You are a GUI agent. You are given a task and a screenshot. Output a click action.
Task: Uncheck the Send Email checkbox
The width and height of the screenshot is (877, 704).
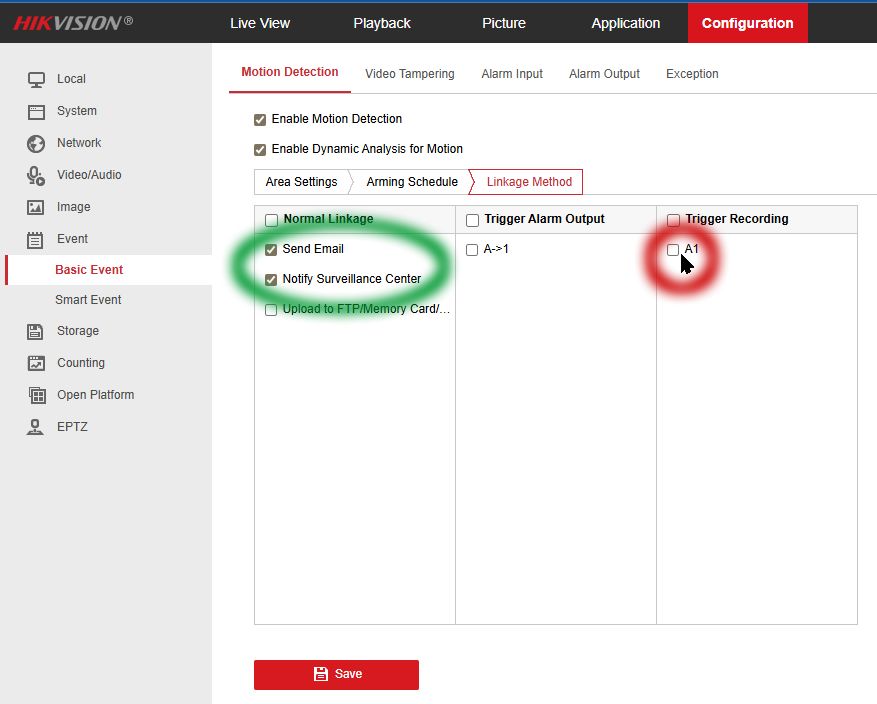(271, 250)
